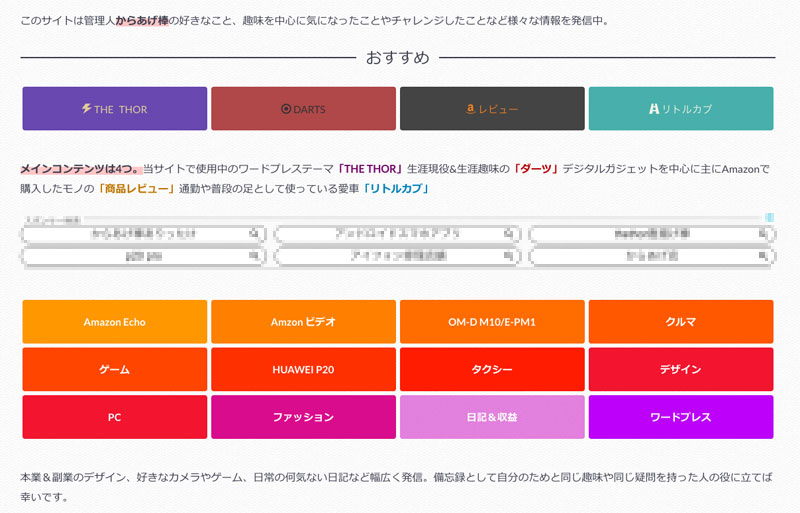Click the paragraph starting 本業＆副業のデザイン
Screen dimensions: 800x513
[x=396, y=487]
